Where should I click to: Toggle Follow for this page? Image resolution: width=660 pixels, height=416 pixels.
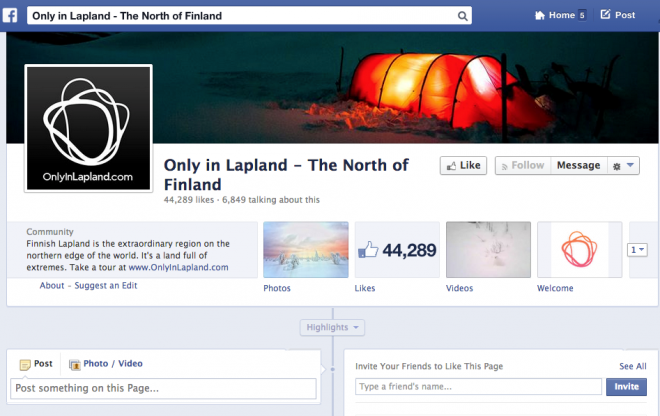(523, 165)
